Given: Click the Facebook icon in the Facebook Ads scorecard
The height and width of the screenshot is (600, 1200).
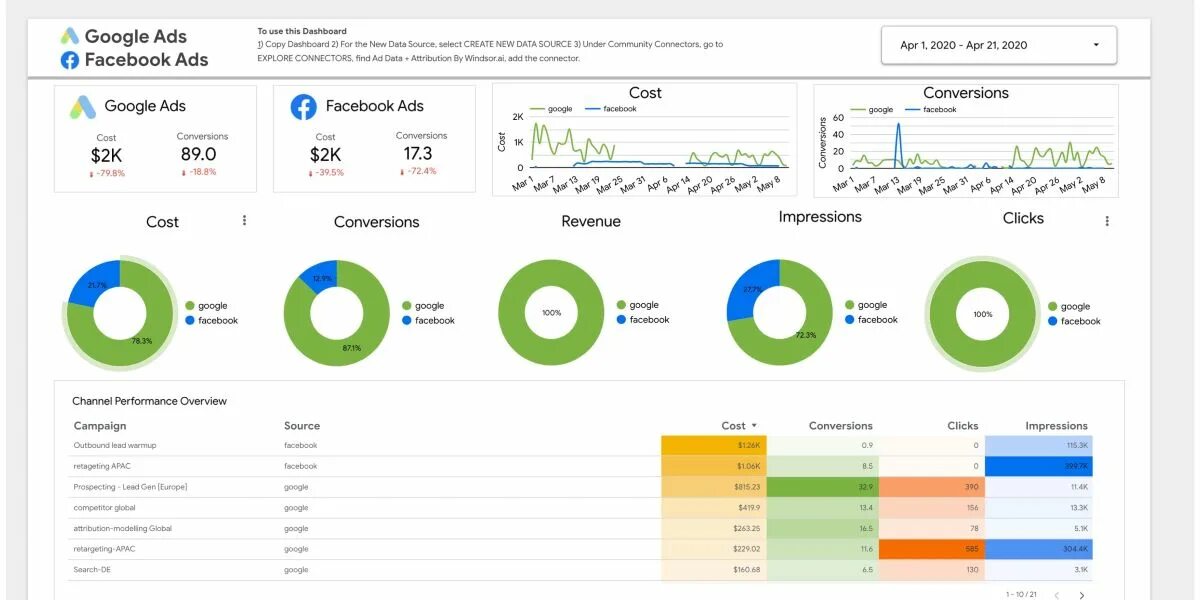Looking at the screenshot, I should tap(303, 107).
